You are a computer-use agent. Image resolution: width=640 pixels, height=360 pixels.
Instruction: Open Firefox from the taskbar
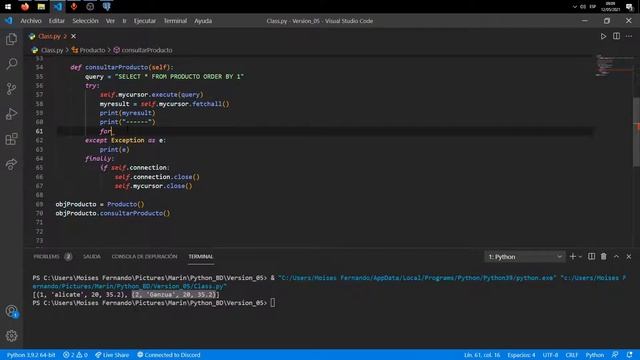point(25,7)
